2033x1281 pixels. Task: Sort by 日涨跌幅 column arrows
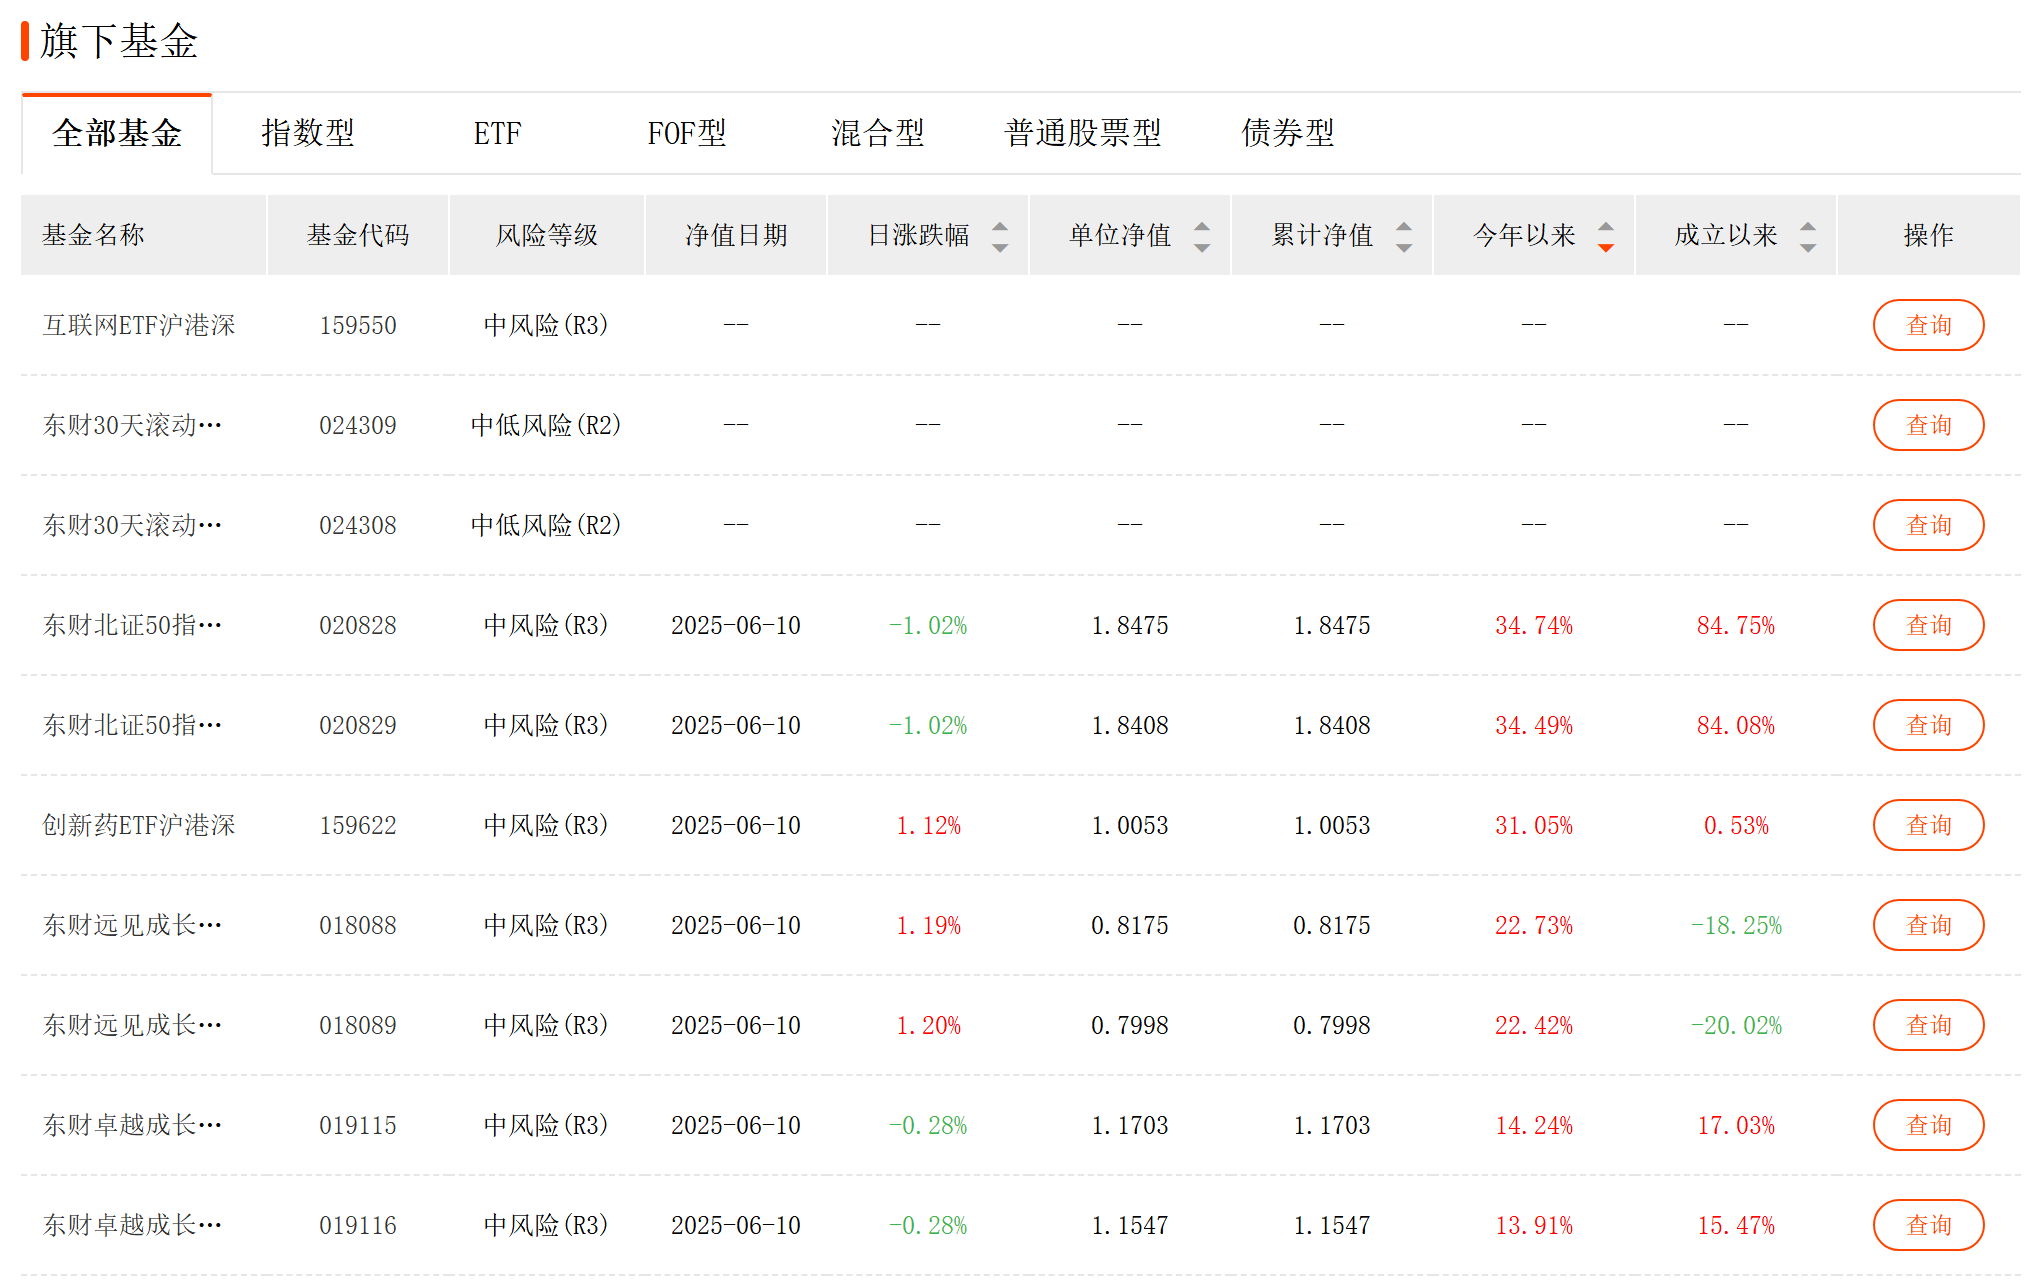point(999,236)
